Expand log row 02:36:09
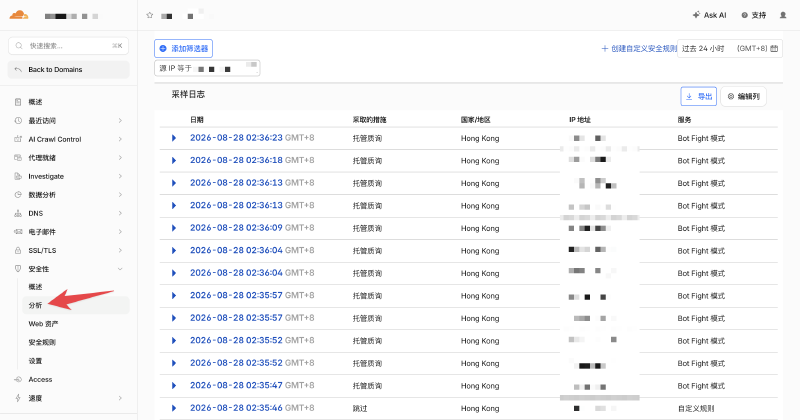 coord(174,228)
